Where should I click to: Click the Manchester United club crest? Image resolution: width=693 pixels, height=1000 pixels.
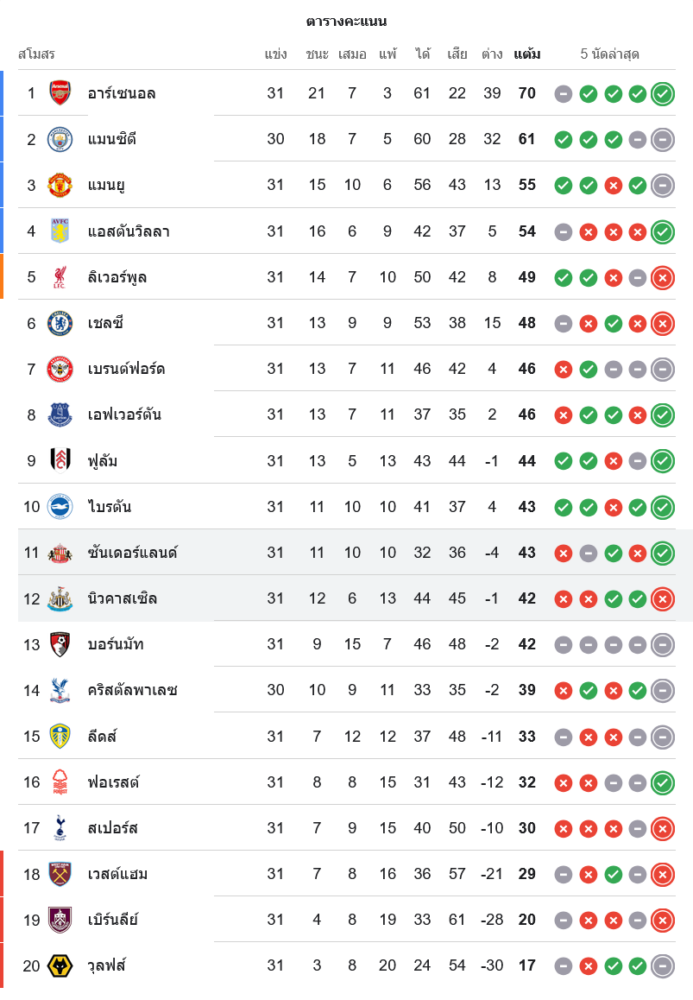61,185
